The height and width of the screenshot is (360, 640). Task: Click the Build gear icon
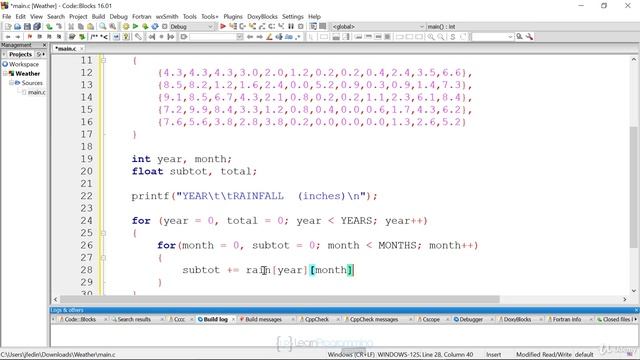tap(126, 27)
